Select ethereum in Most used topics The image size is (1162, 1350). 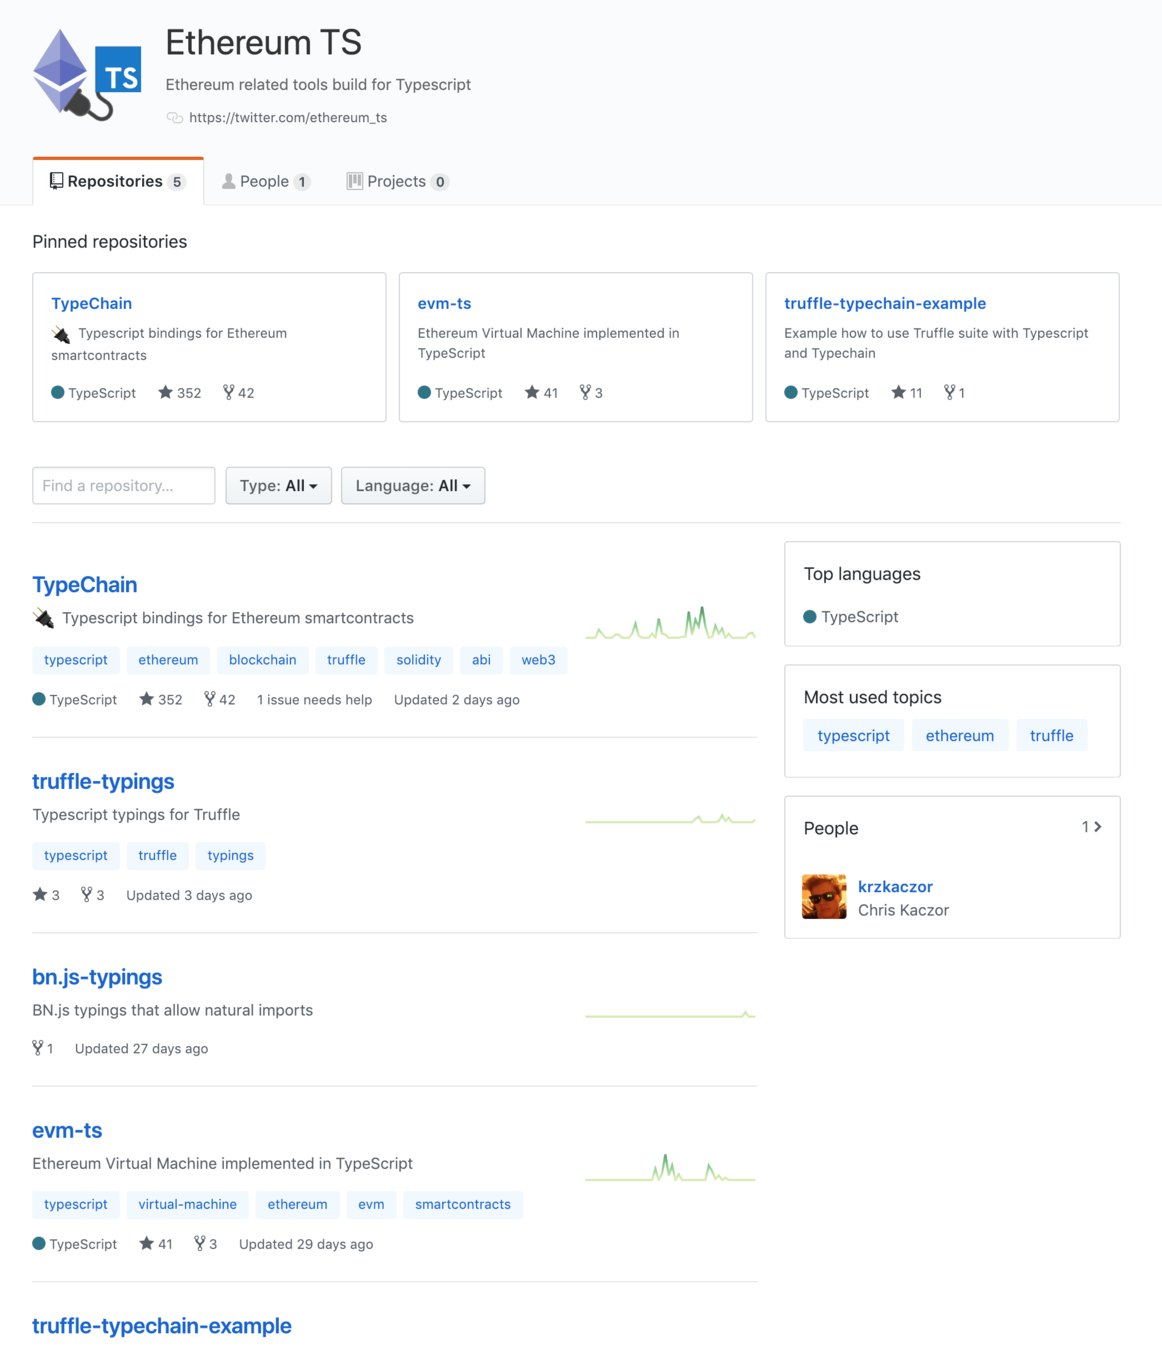[x=960, y=736]
